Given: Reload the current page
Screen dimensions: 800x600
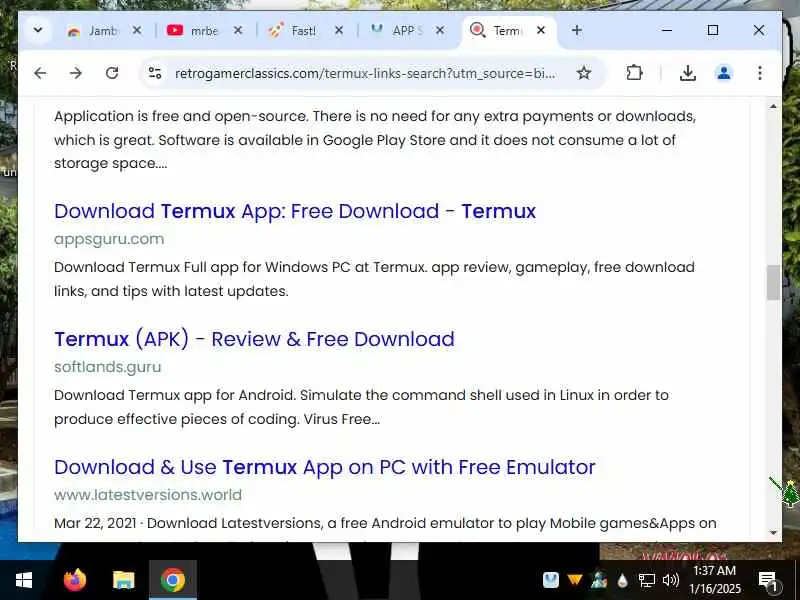Looking at the screenshot, I should click(x=112, y=73).
